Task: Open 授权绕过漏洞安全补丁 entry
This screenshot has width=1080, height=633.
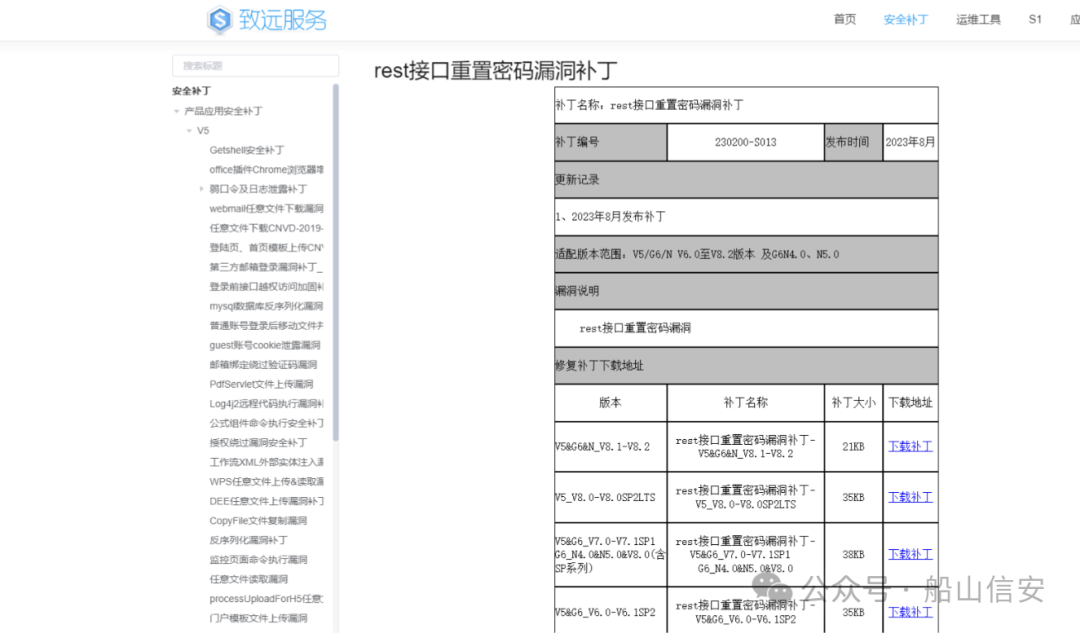Action: [x=258, y=442]
